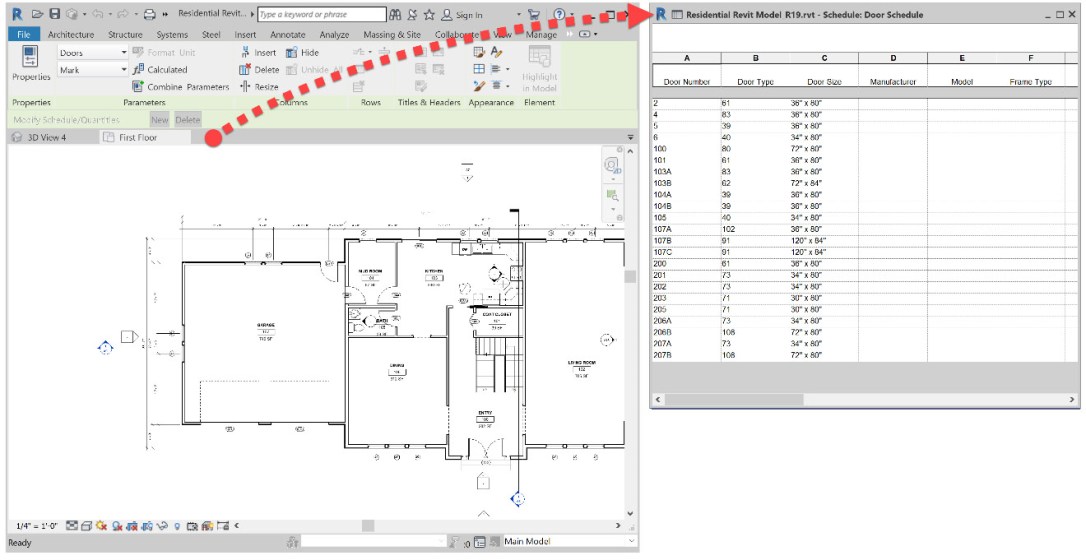Select the Resize column tool
Screen dimensions: 1086x560
pos(245,87)
